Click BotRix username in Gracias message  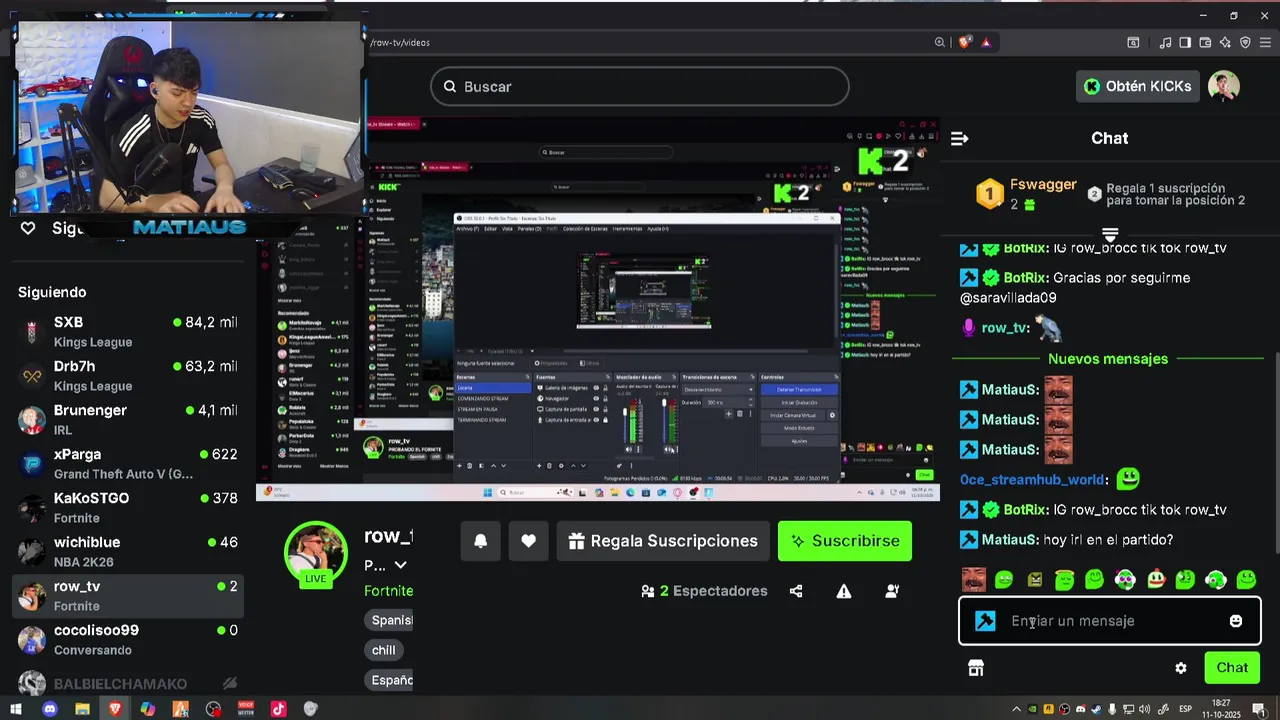1026,278
